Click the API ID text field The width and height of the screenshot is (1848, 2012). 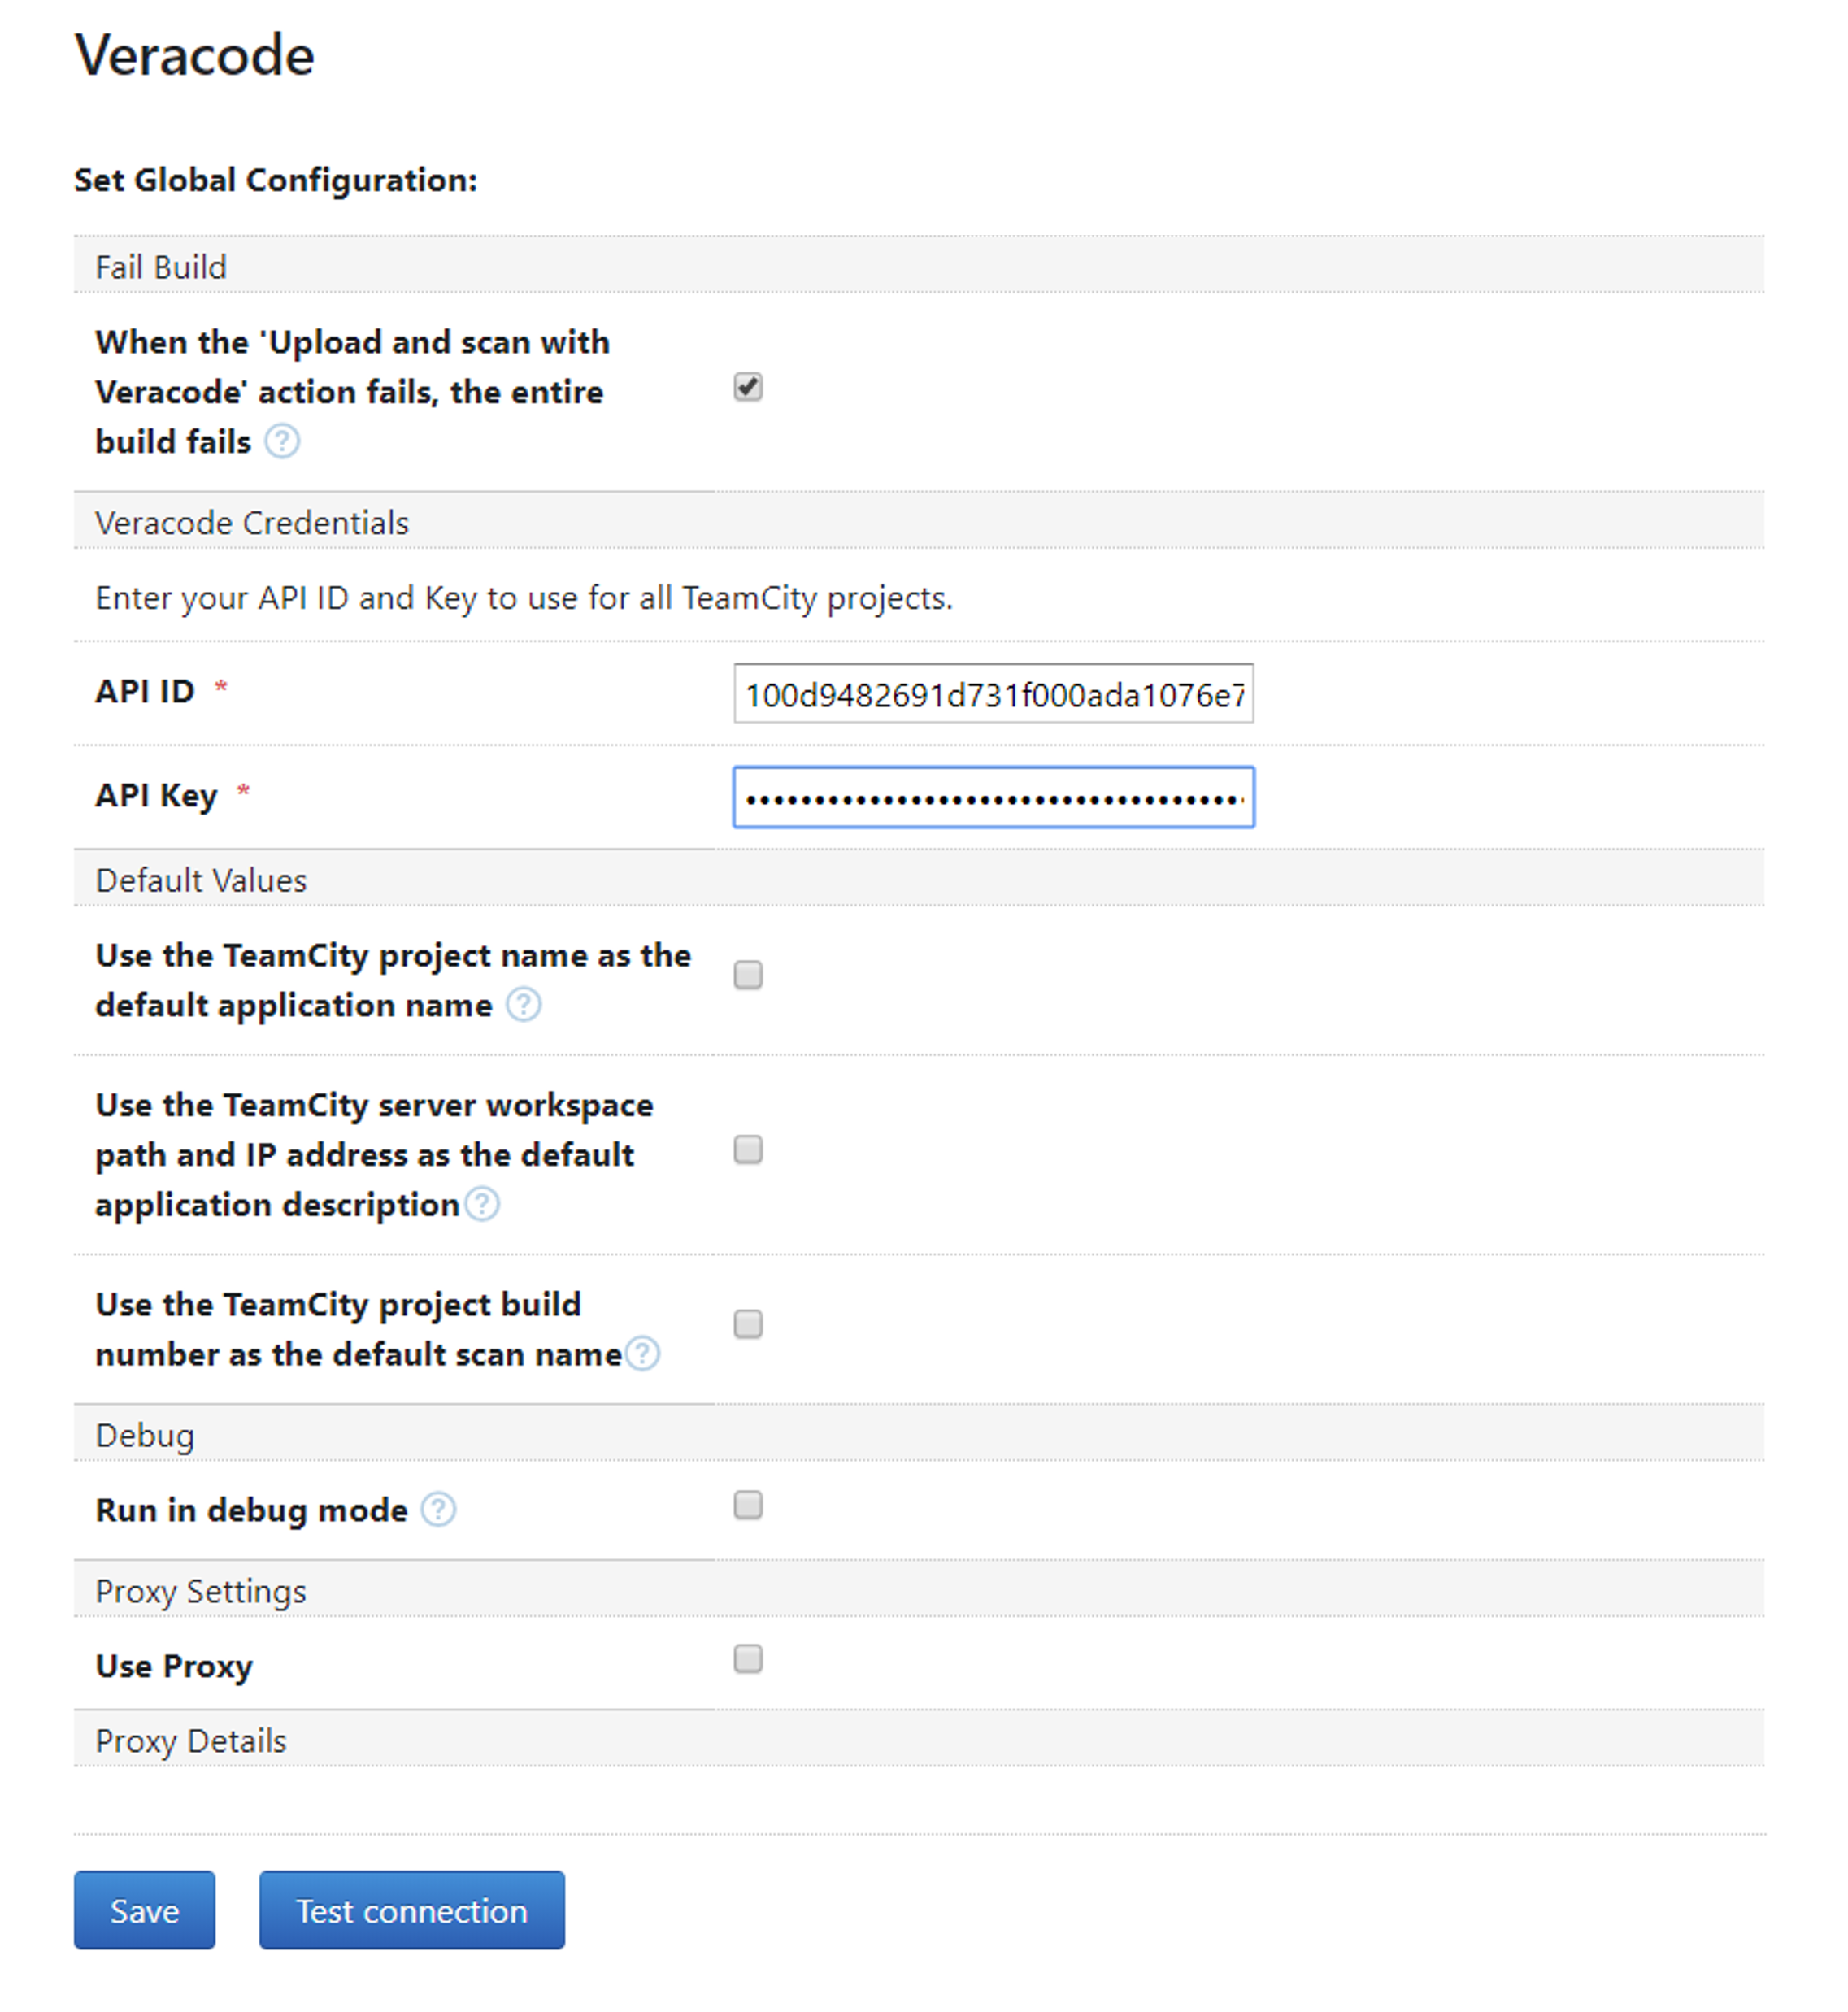coord(993,694)
